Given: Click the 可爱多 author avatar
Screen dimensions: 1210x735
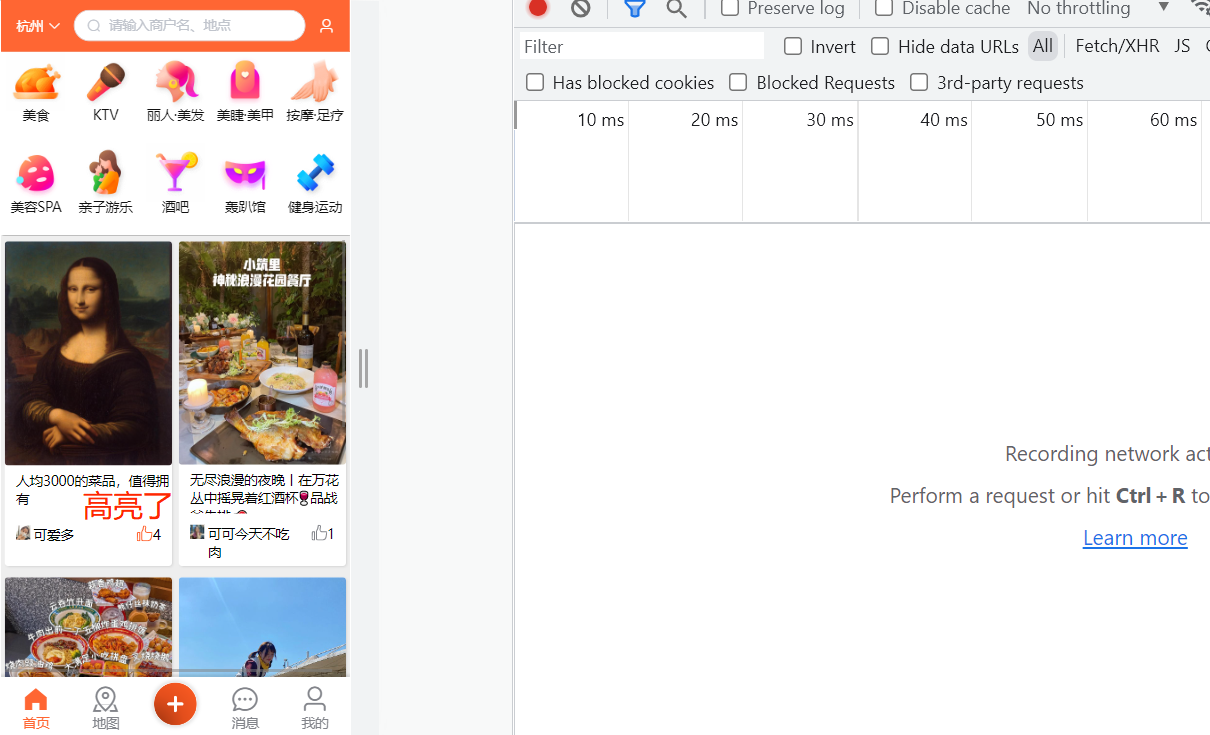Looking at the screenshot, I should click(x=23, y=533).
